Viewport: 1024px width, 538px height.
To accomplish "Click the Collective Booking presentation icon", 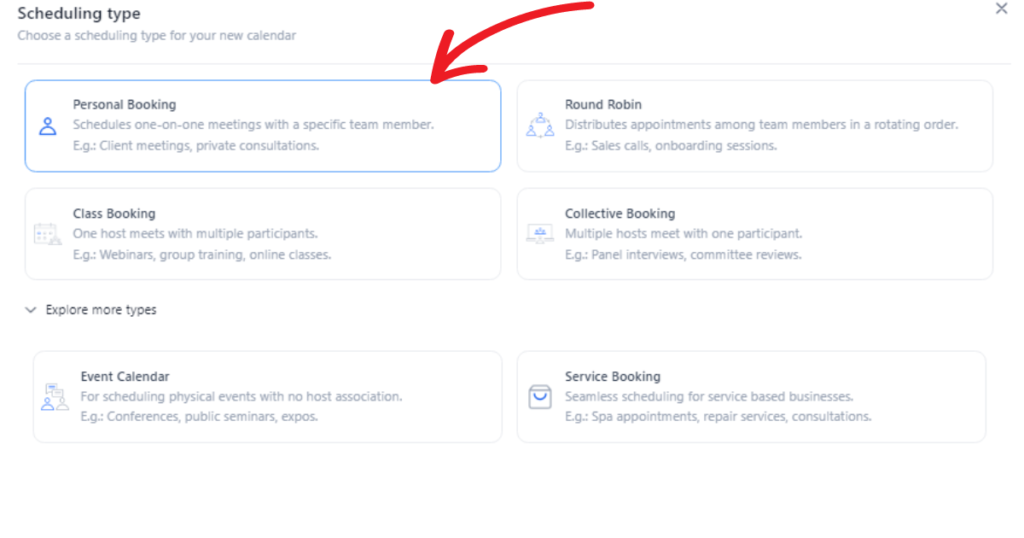I will [x=540, y=234].
